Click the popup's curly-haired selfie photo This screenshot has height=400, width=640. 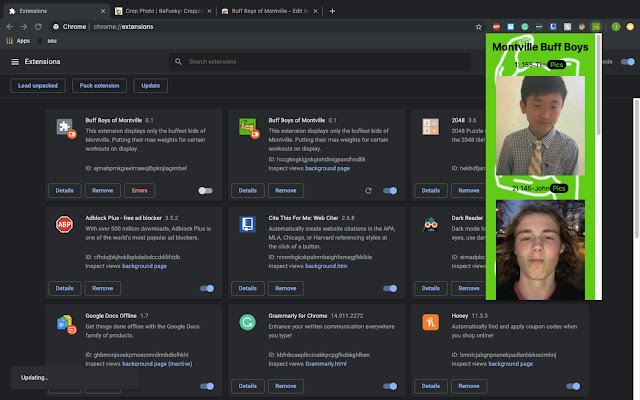(540, 250)
